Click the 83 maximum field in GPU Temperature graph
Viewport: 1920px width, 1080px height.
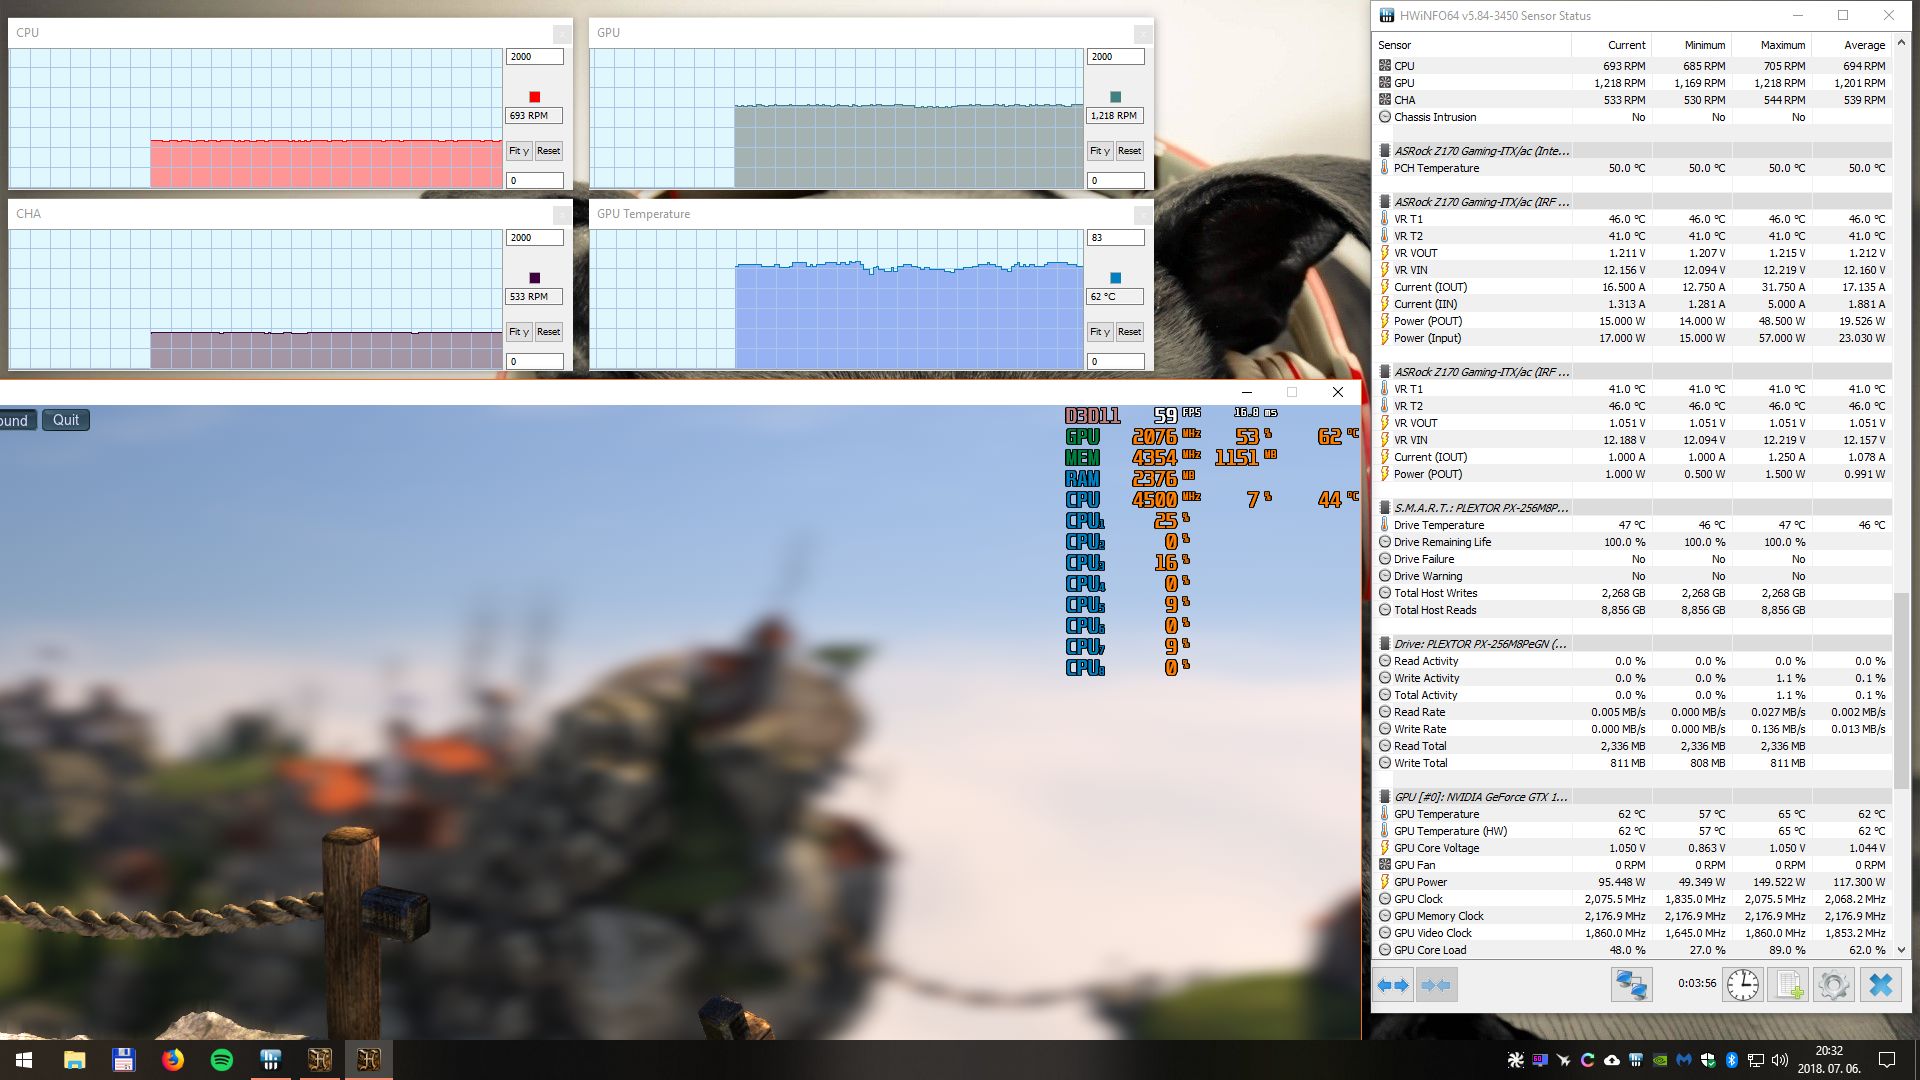[x=1115, y=238]
